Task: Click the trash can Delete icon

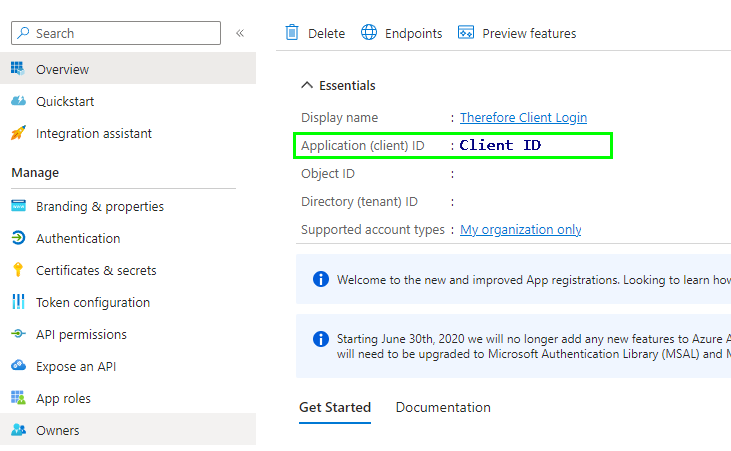Action: coord(293,33)
